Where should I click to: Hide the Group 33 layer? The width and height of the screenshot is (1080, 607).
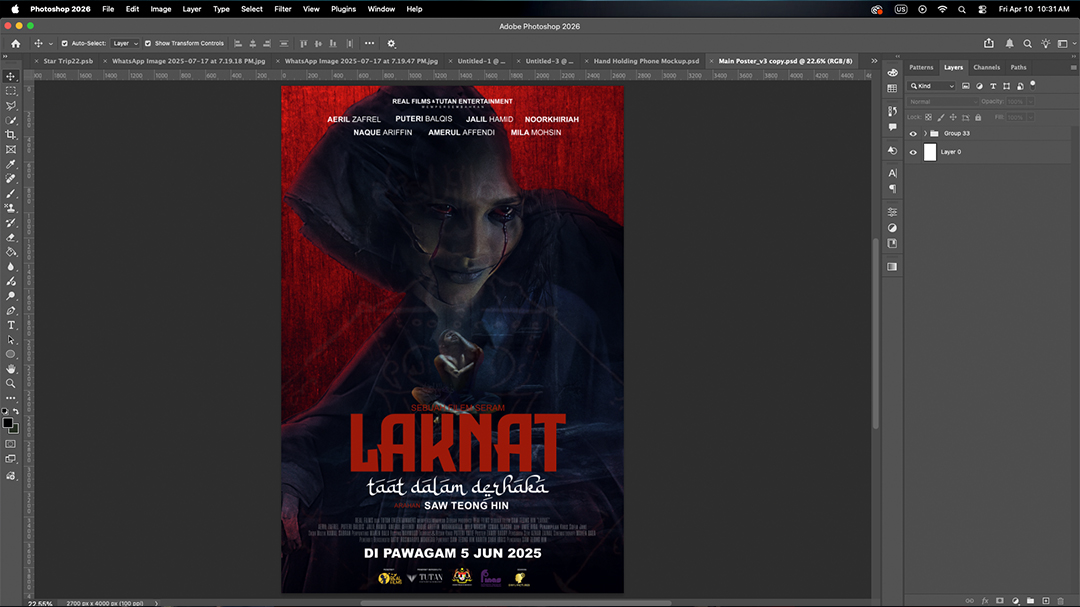[913, 134]
